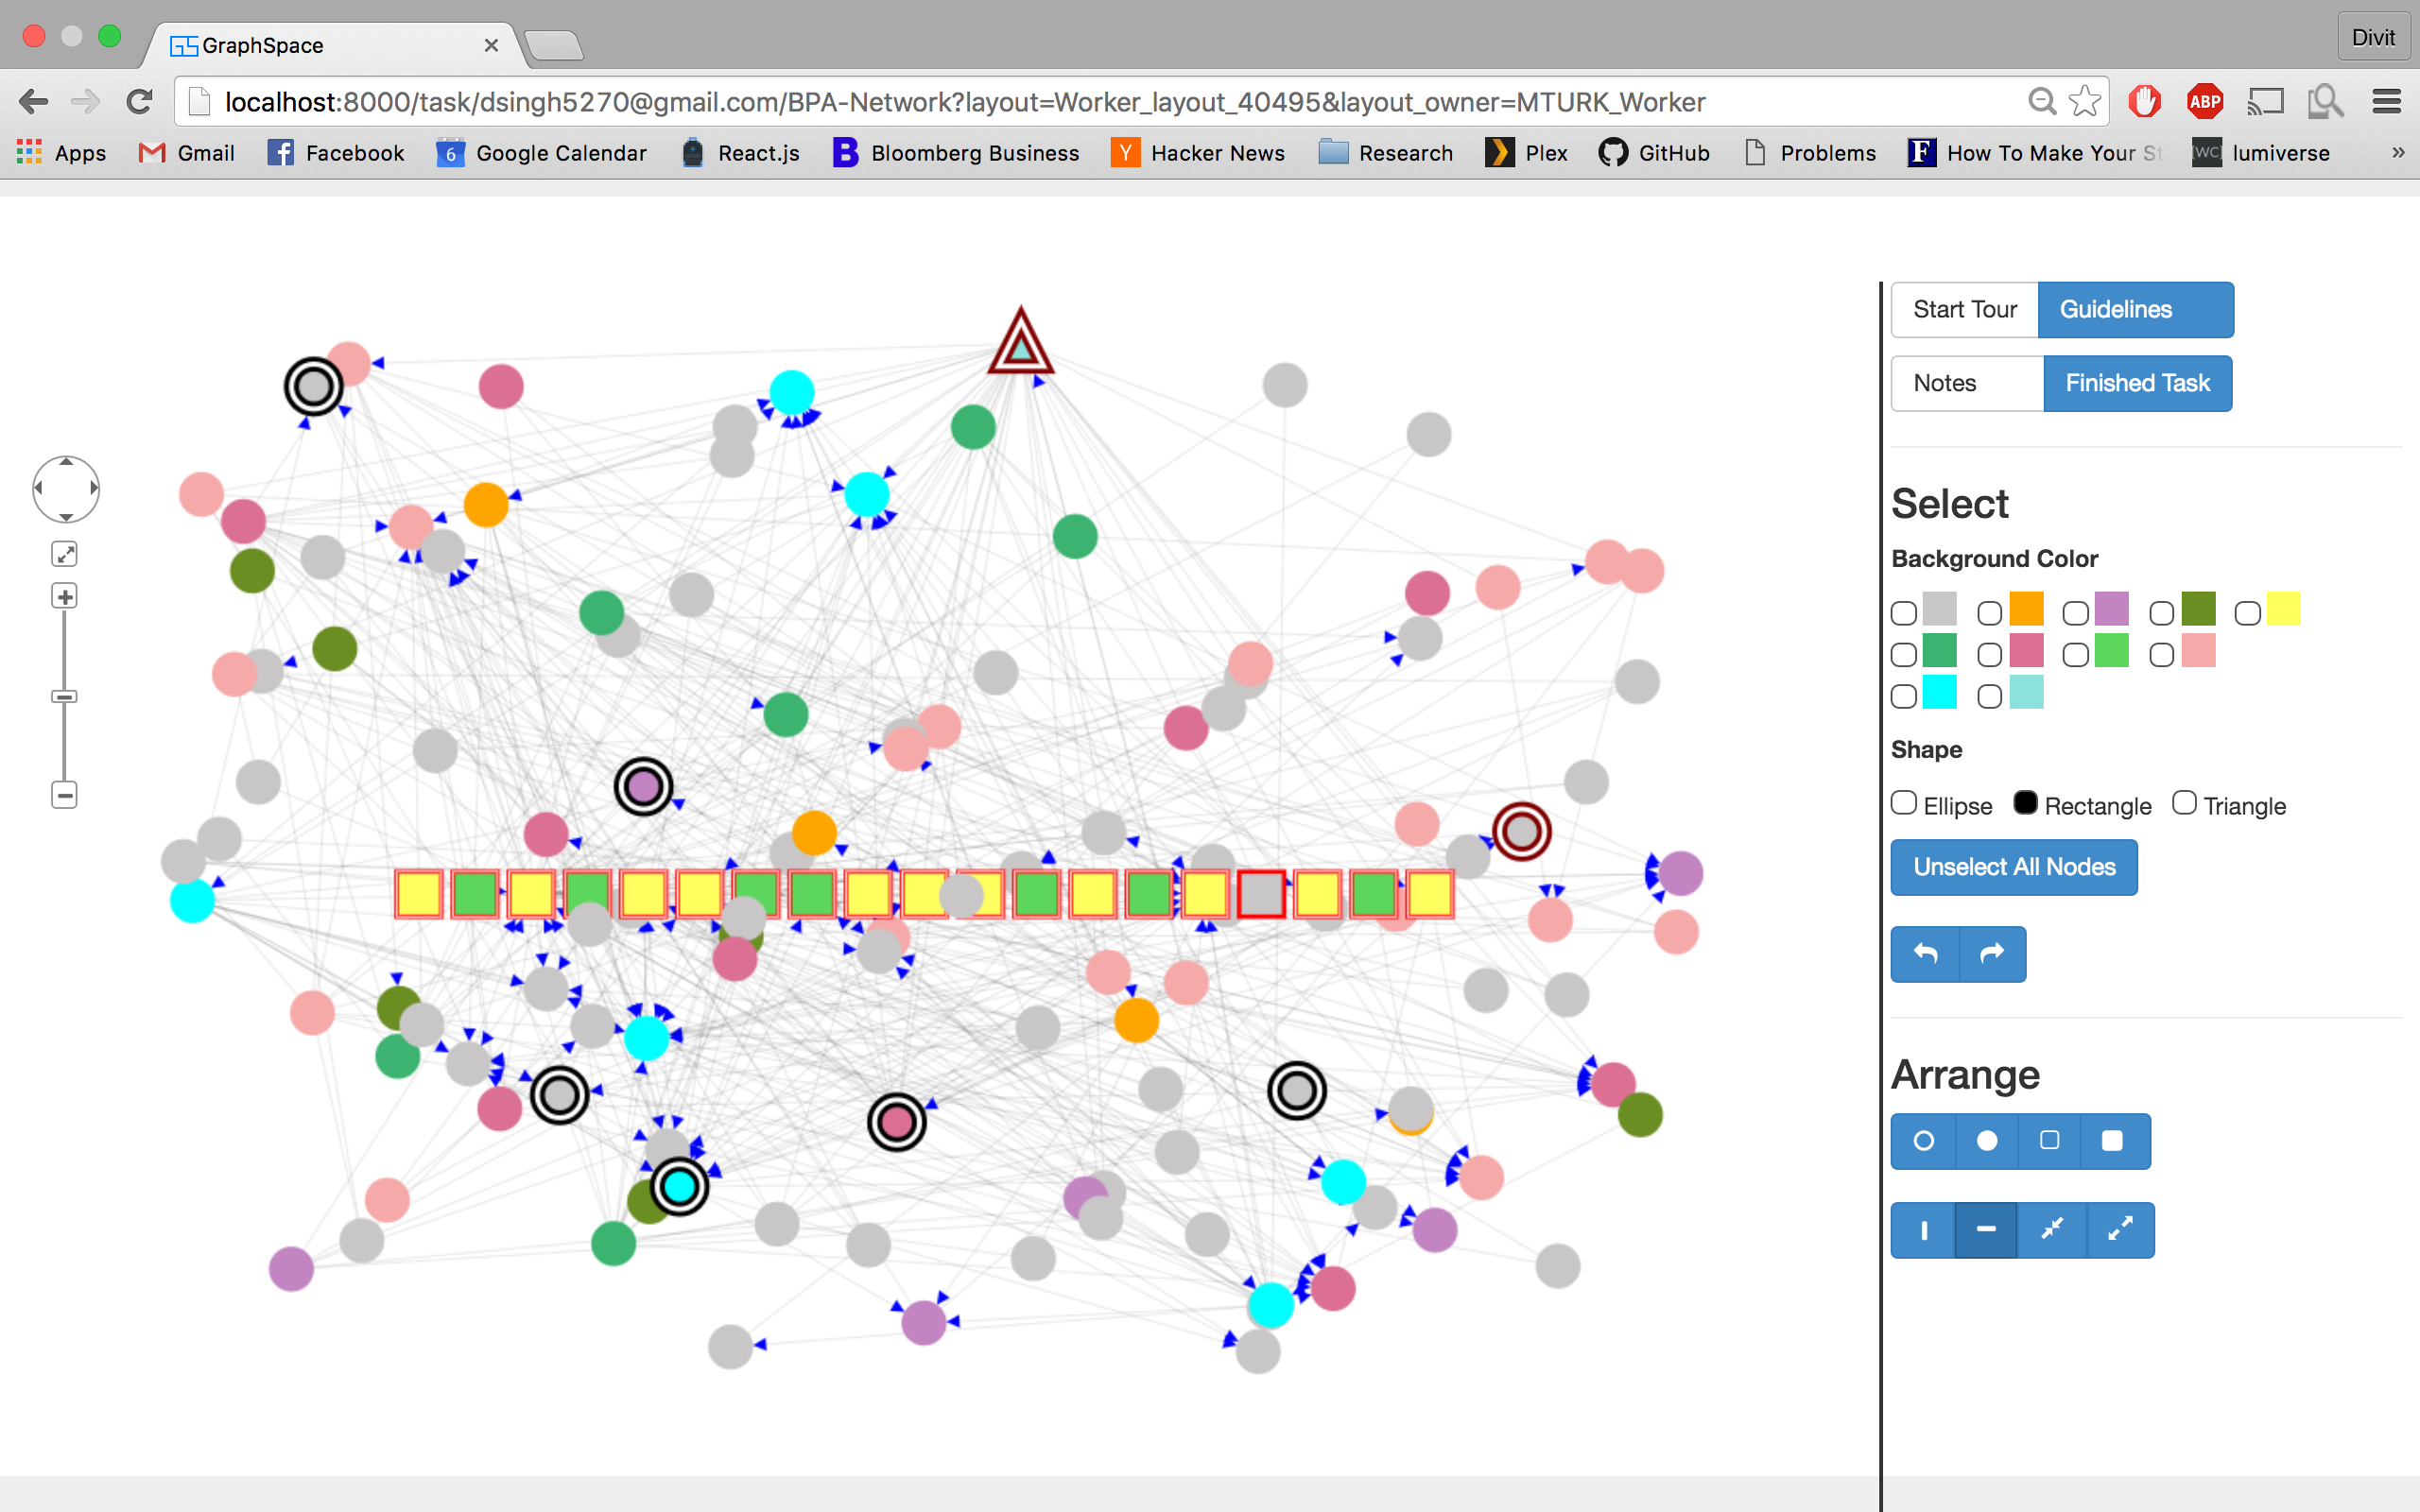
Task: Check the yellow background color checkbox
Action: pos(2248,612)
